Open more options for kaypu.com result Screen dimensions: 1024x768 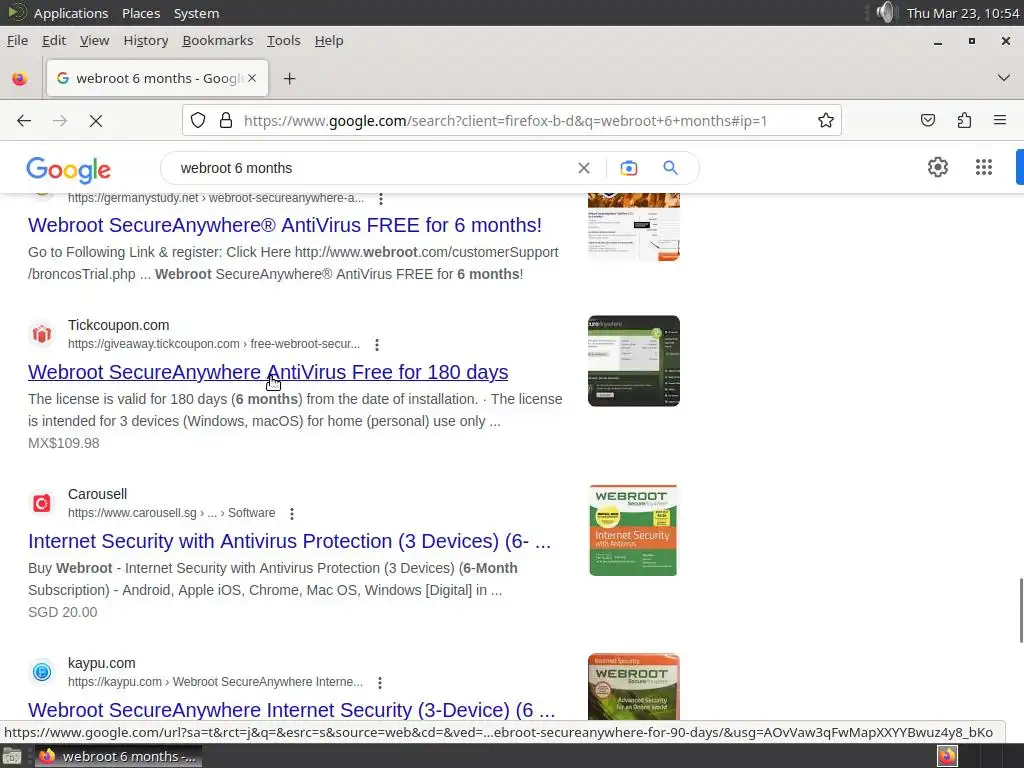point(379,682)
